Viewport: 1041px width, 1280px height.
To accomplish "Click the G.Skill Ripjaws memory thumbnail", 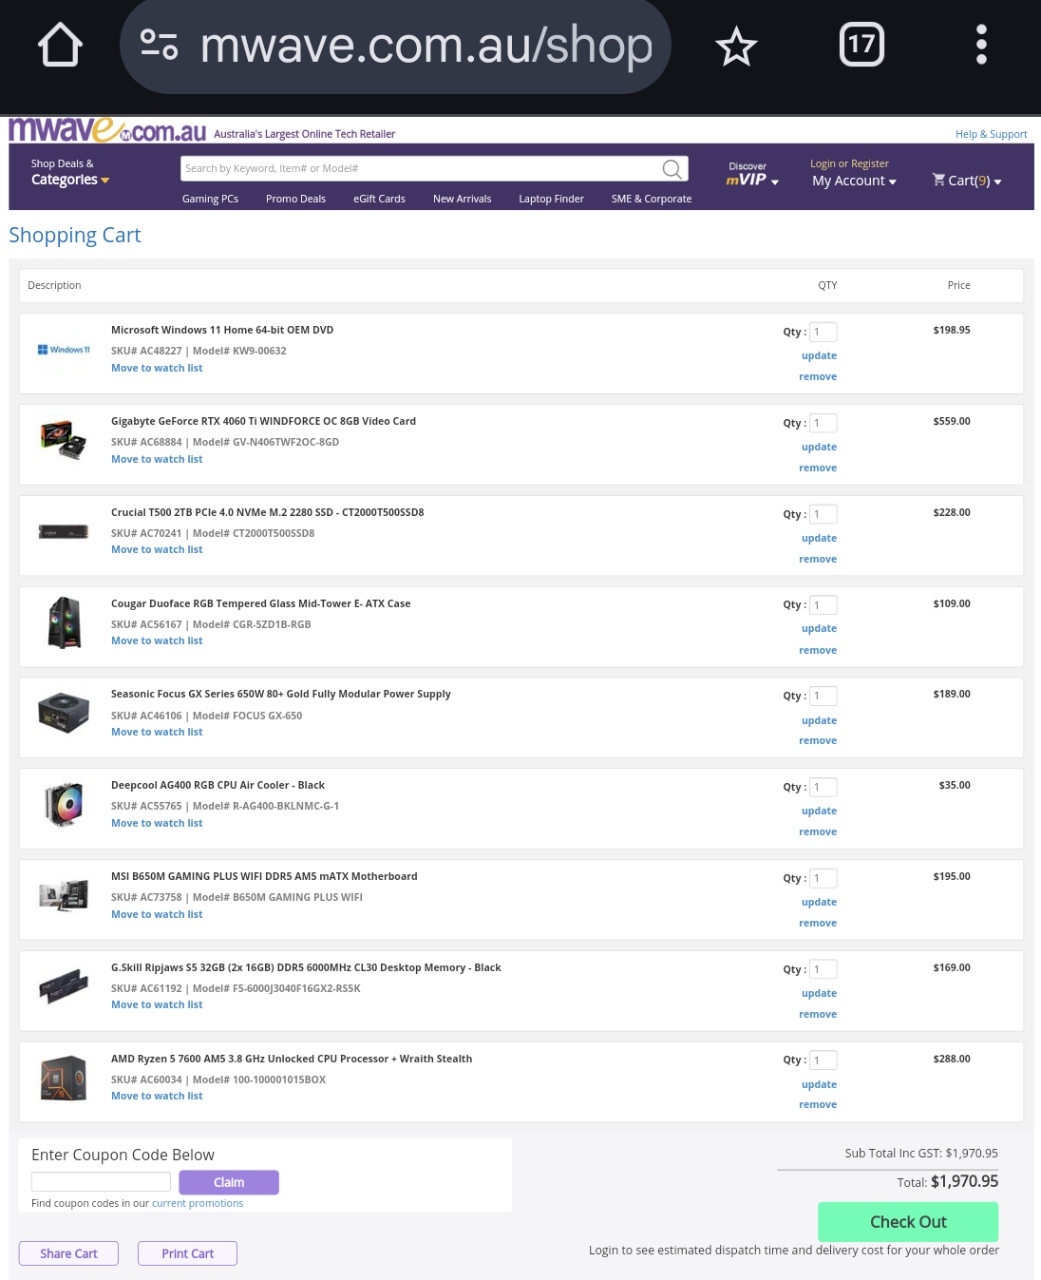I will click(64, 986).
